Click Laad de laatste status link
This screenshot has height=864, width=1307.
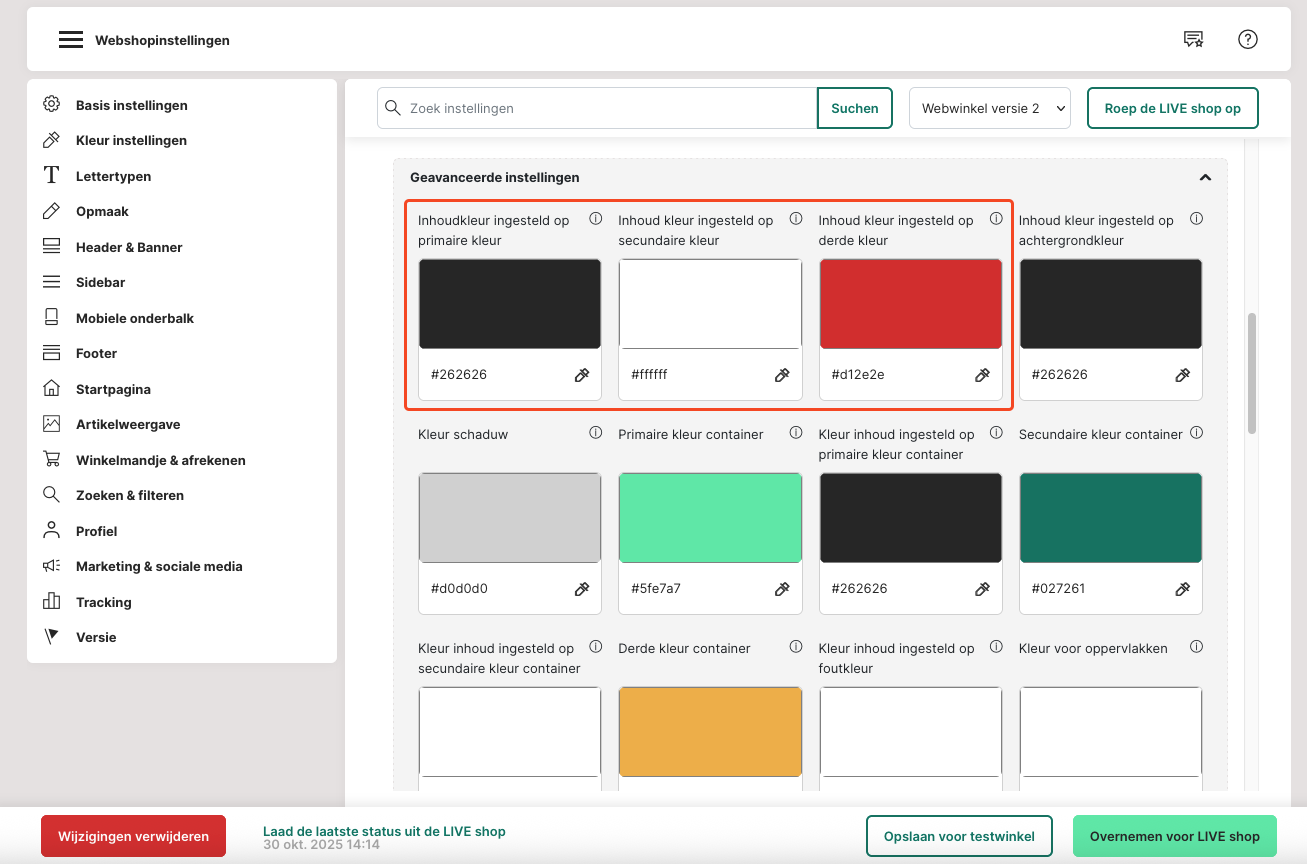coord(384,831)
